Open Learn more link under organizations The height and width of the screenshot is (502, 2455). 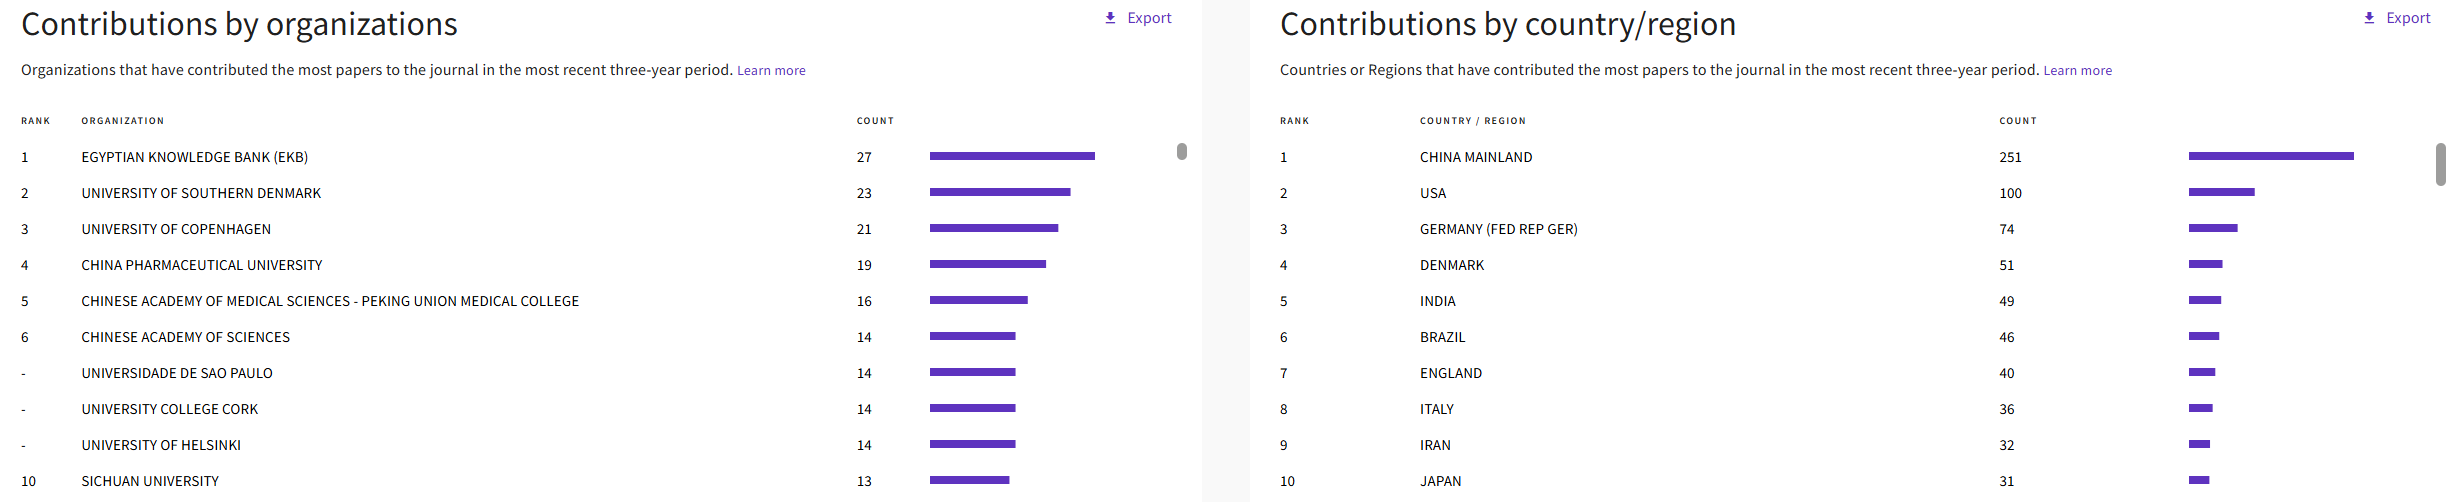point(771,70)
